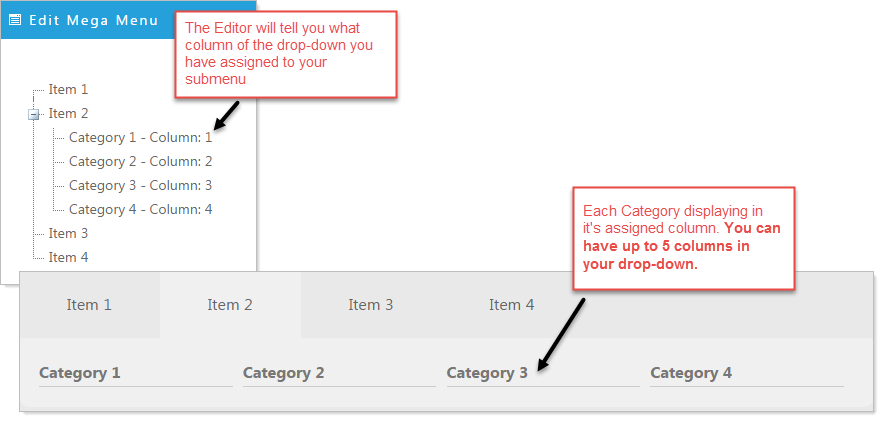Open the Item 3 menu tab

(x=371, y=305)
